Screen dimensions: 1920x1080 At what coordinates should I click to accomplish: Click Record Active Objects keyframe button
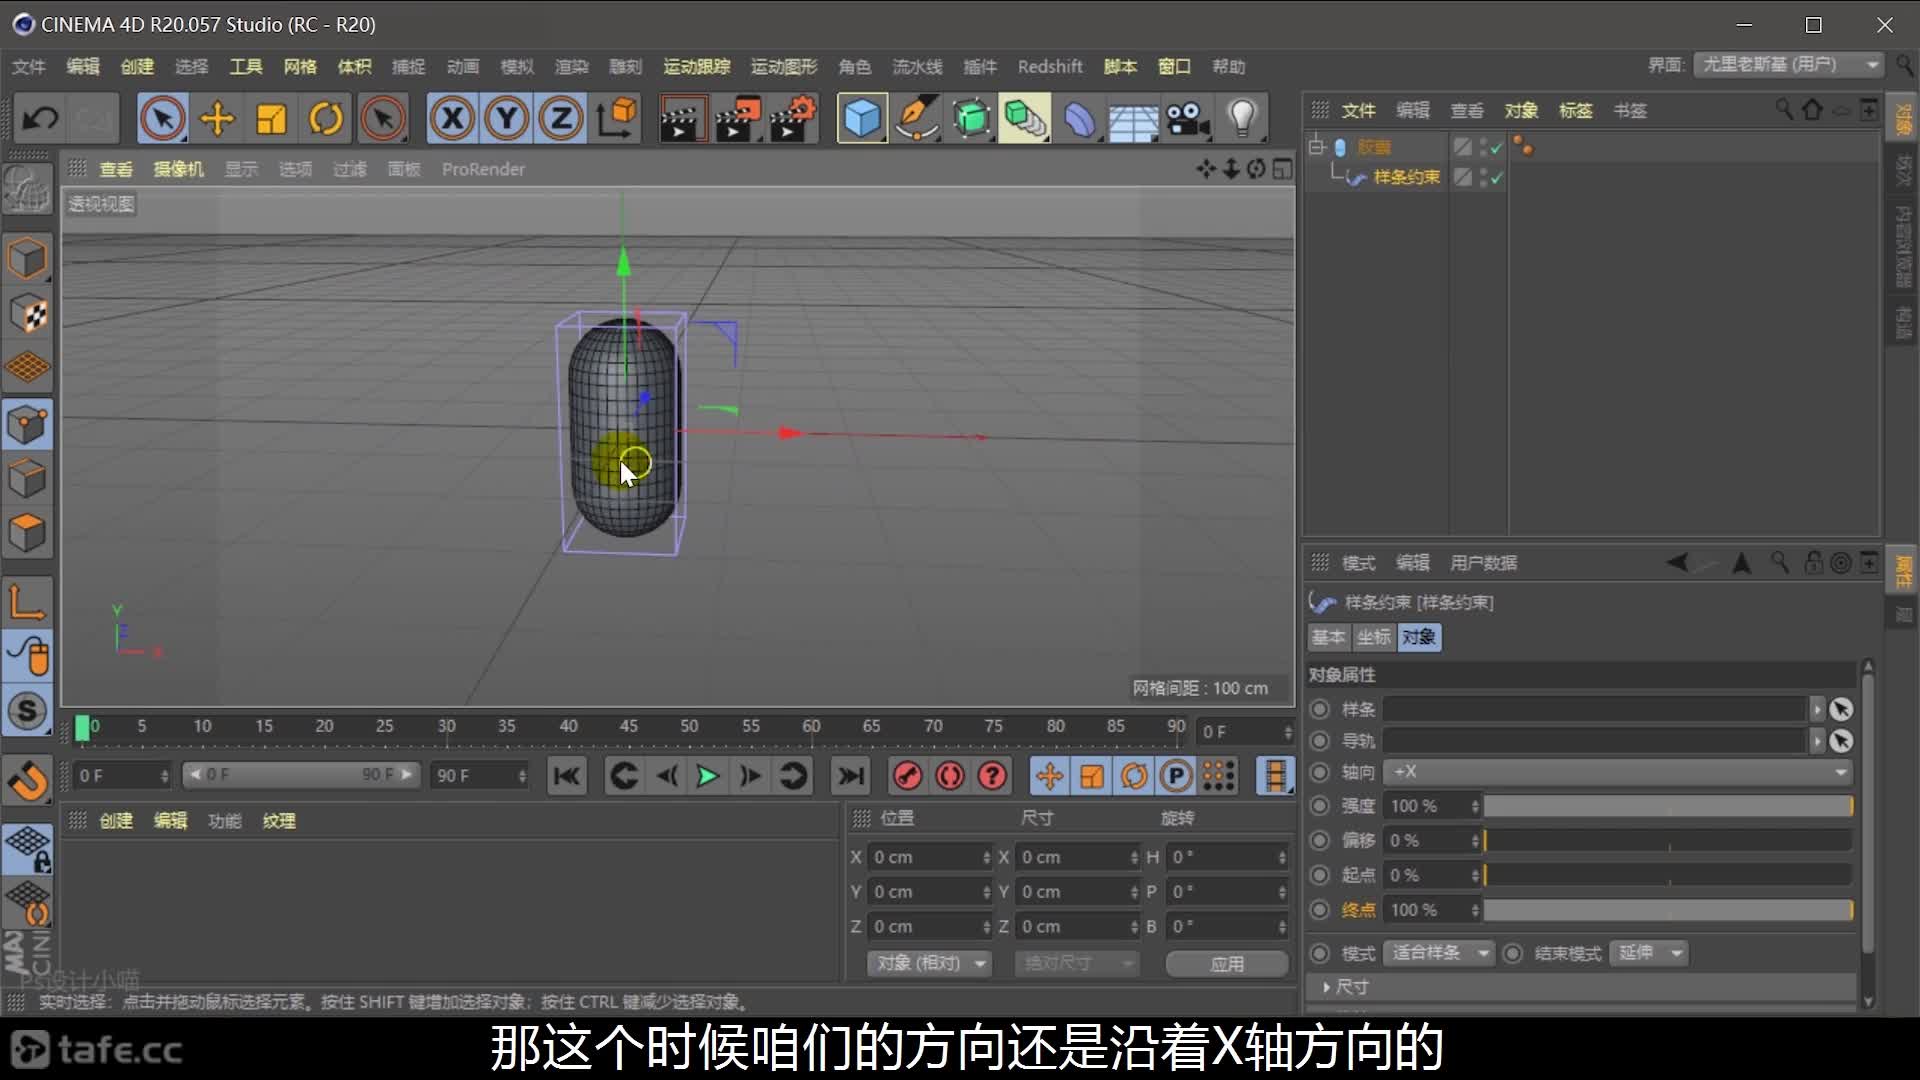click(907, 776)
